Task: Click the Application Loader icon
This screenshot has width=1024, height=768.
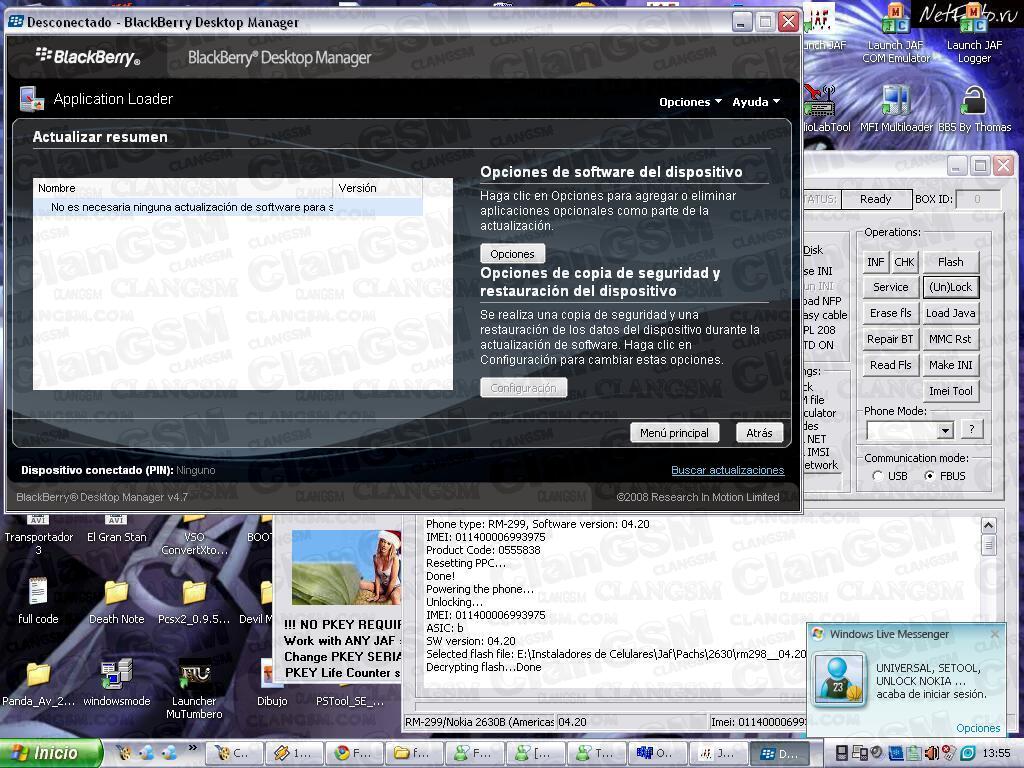Action: pyautogui.click(x=31, y=99)
